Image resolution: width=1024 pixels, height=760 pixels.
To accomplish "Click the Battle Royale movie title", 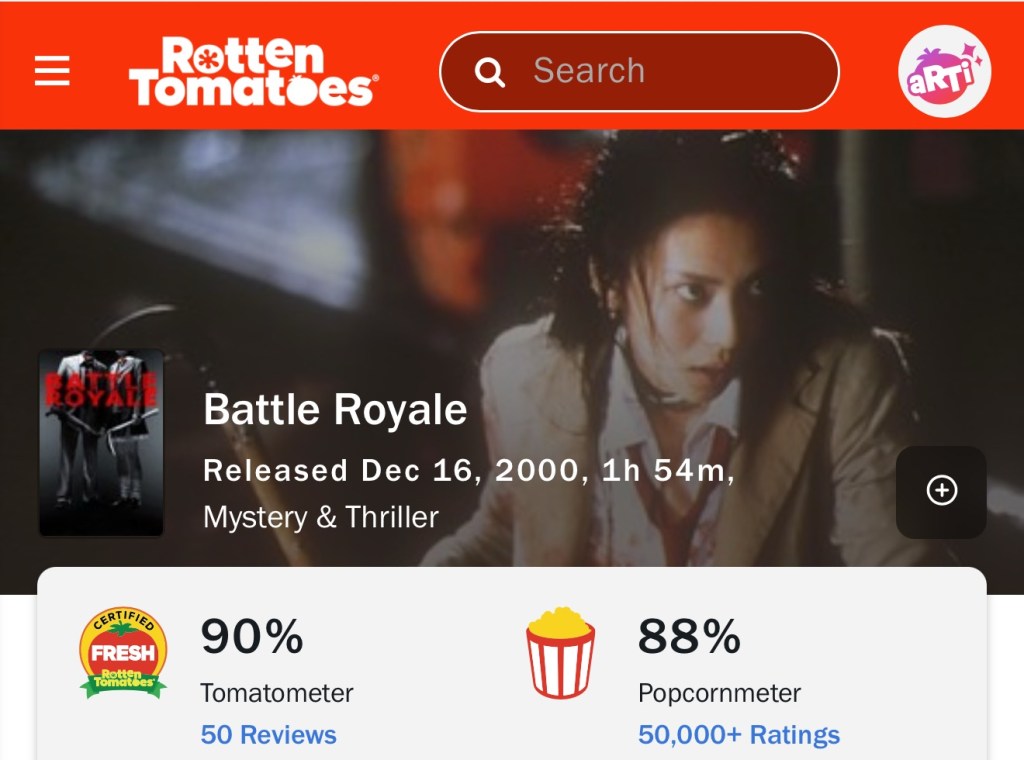I will [335, 410].
